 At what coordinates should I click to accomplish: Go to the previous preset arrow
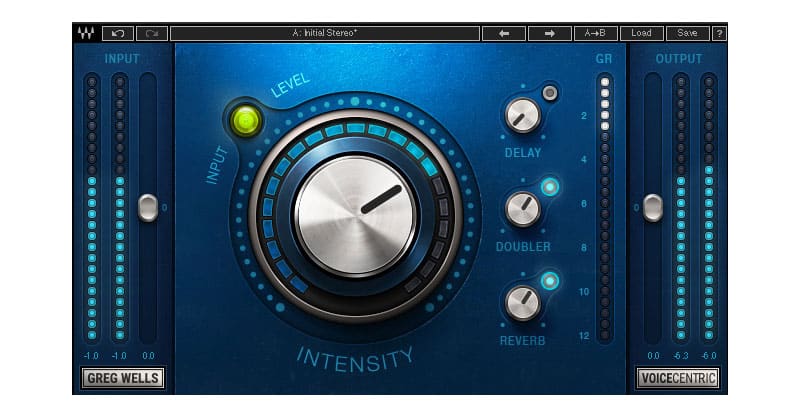click(504, 33)
